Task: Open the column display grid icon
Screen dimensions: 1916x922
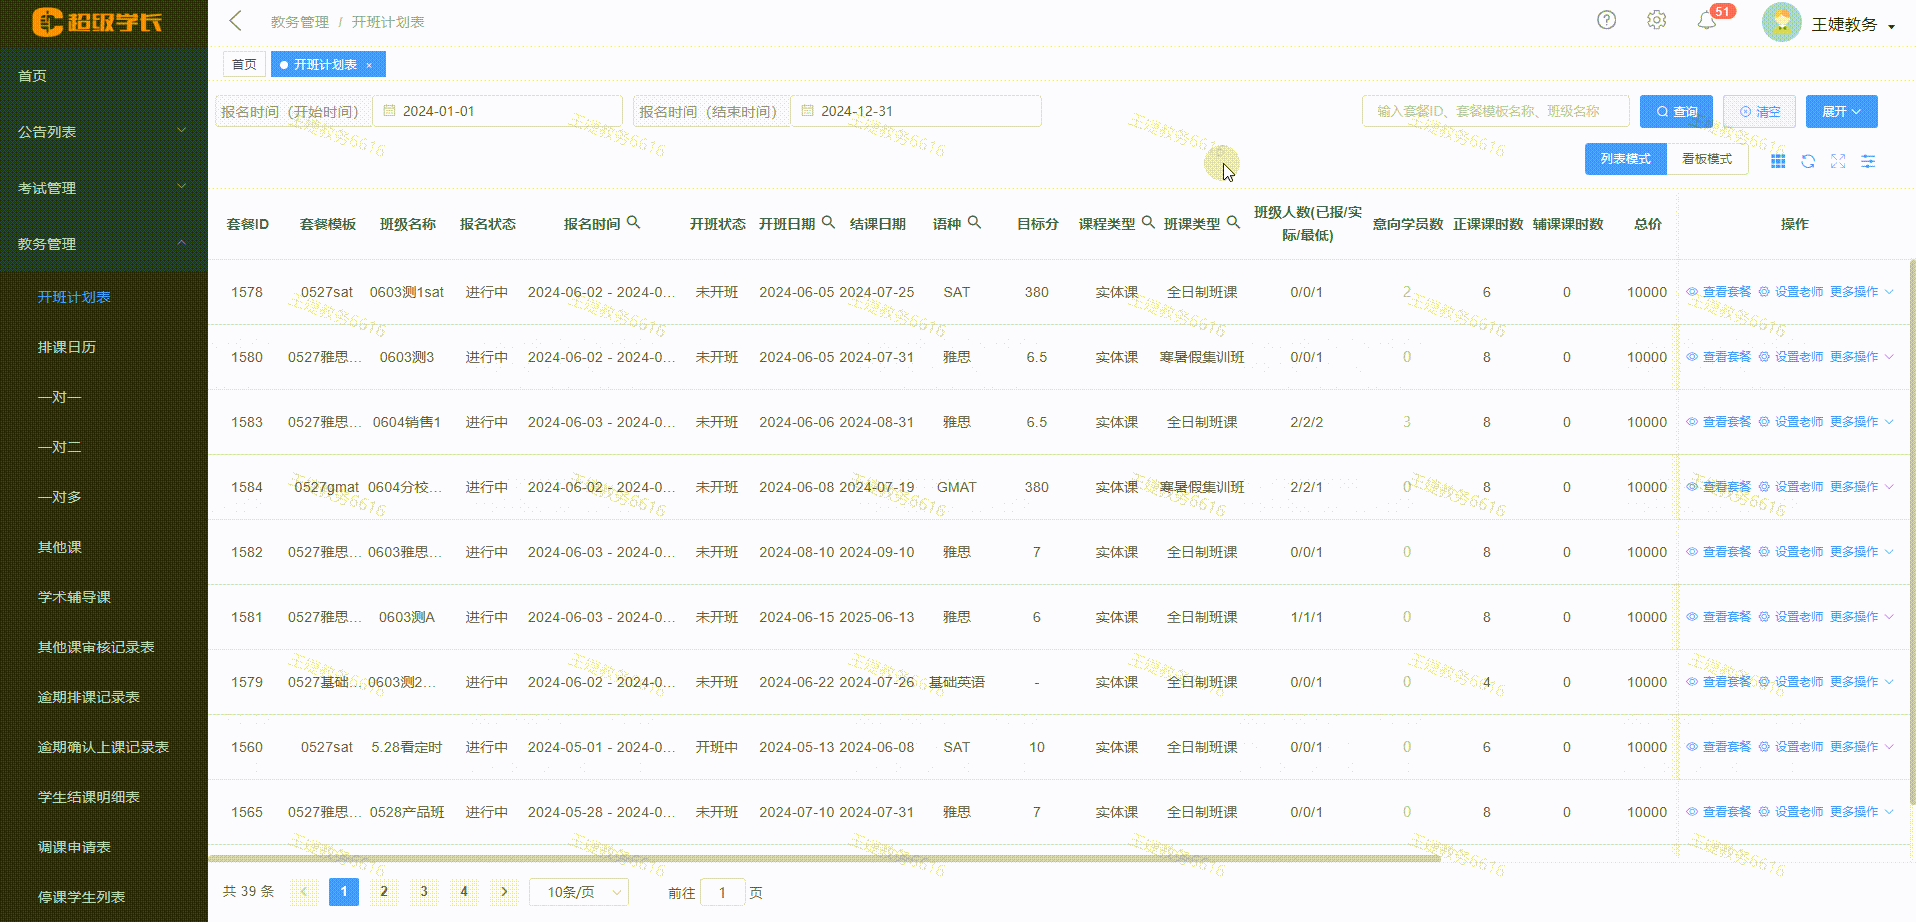Action: pyautogui.click(x=1778, y=160)
